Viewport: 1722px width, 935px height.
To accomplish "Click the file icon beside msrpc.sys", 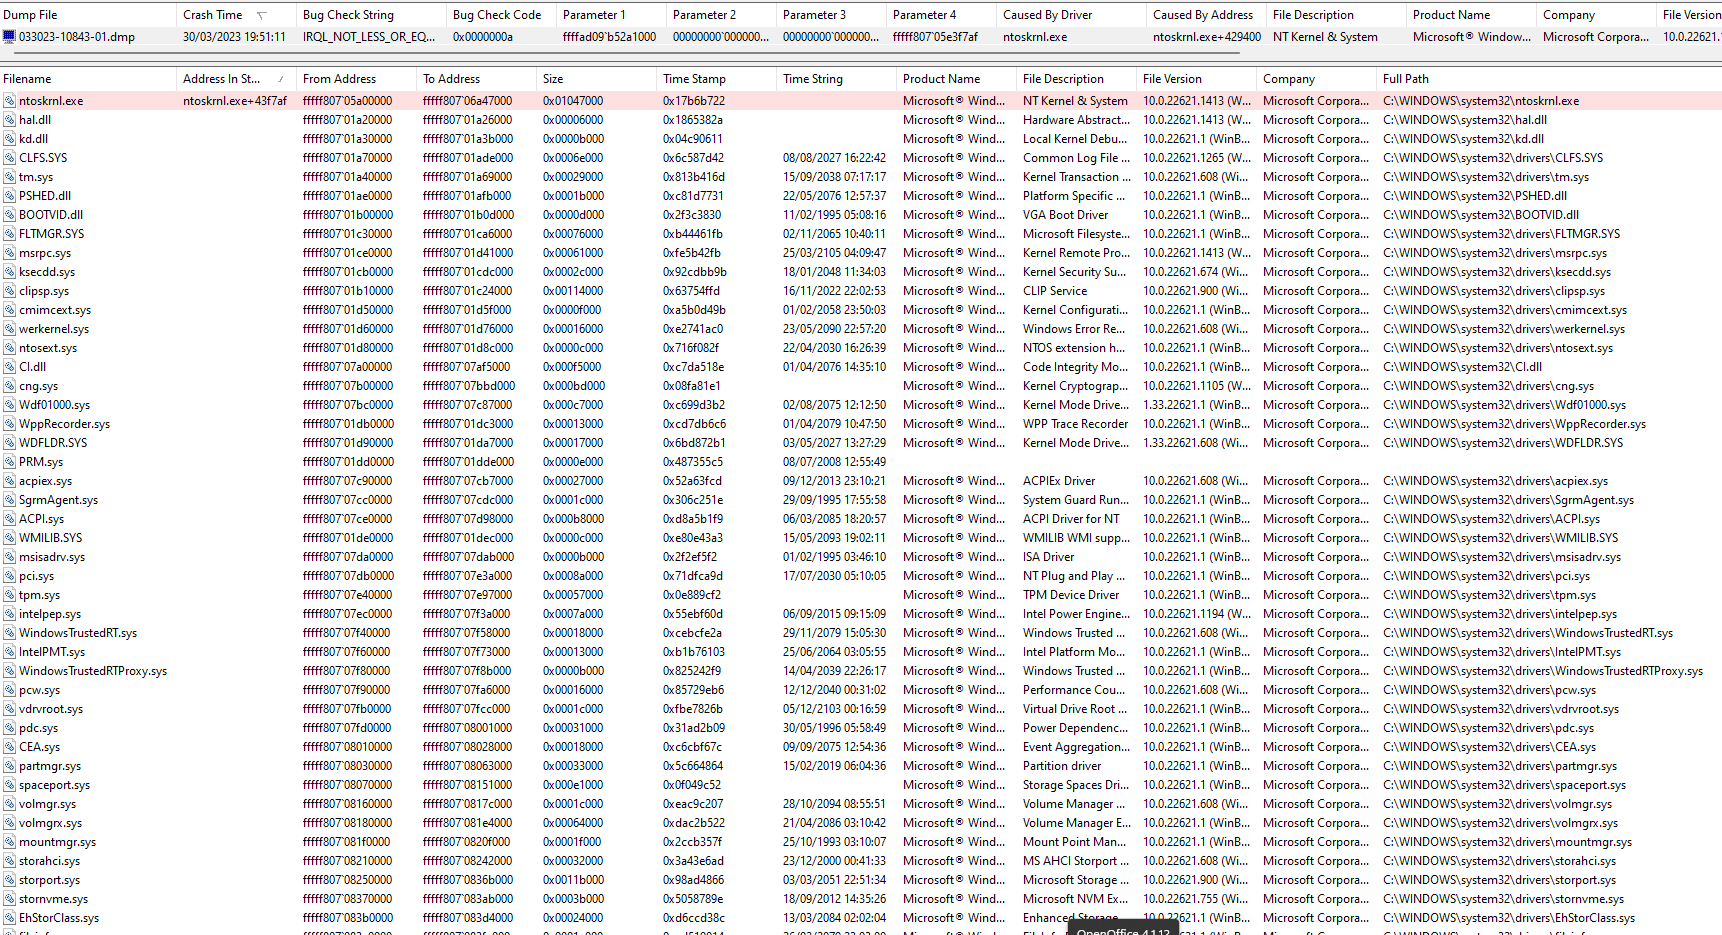I will 9,253.
